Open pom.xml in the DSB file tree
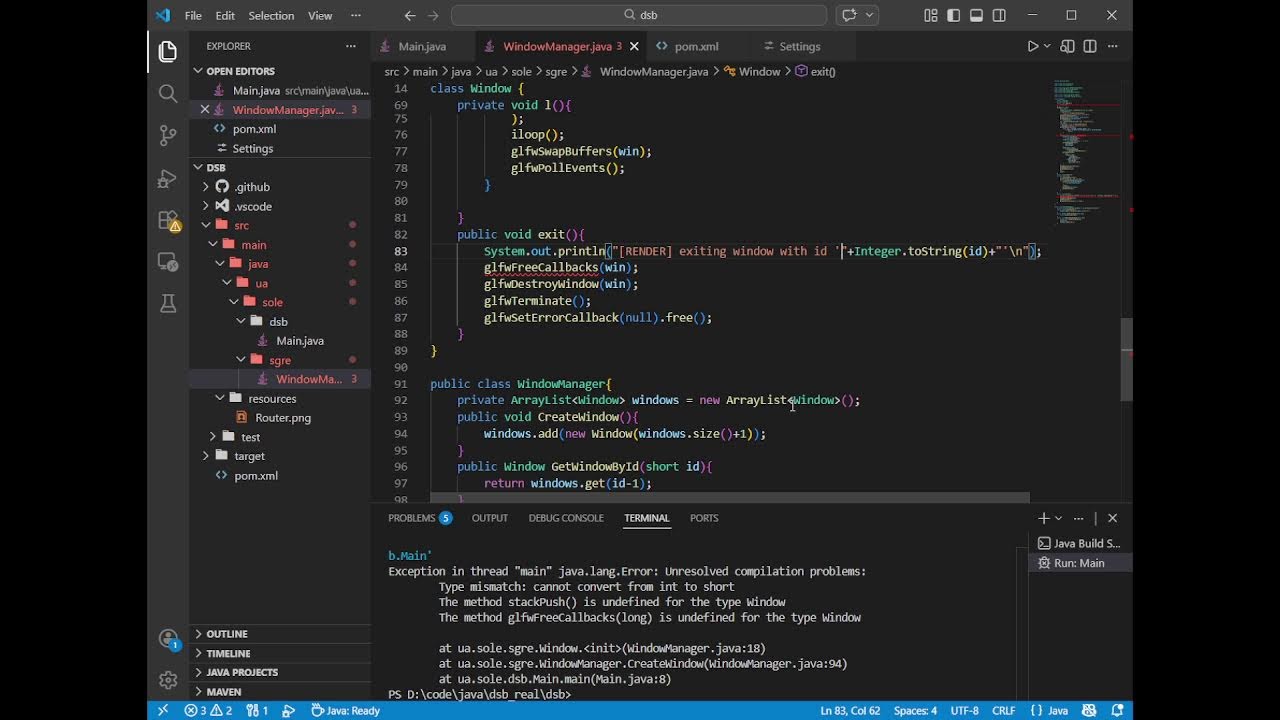This screenshot has height=720, width=1280. (x=256, y=476)
